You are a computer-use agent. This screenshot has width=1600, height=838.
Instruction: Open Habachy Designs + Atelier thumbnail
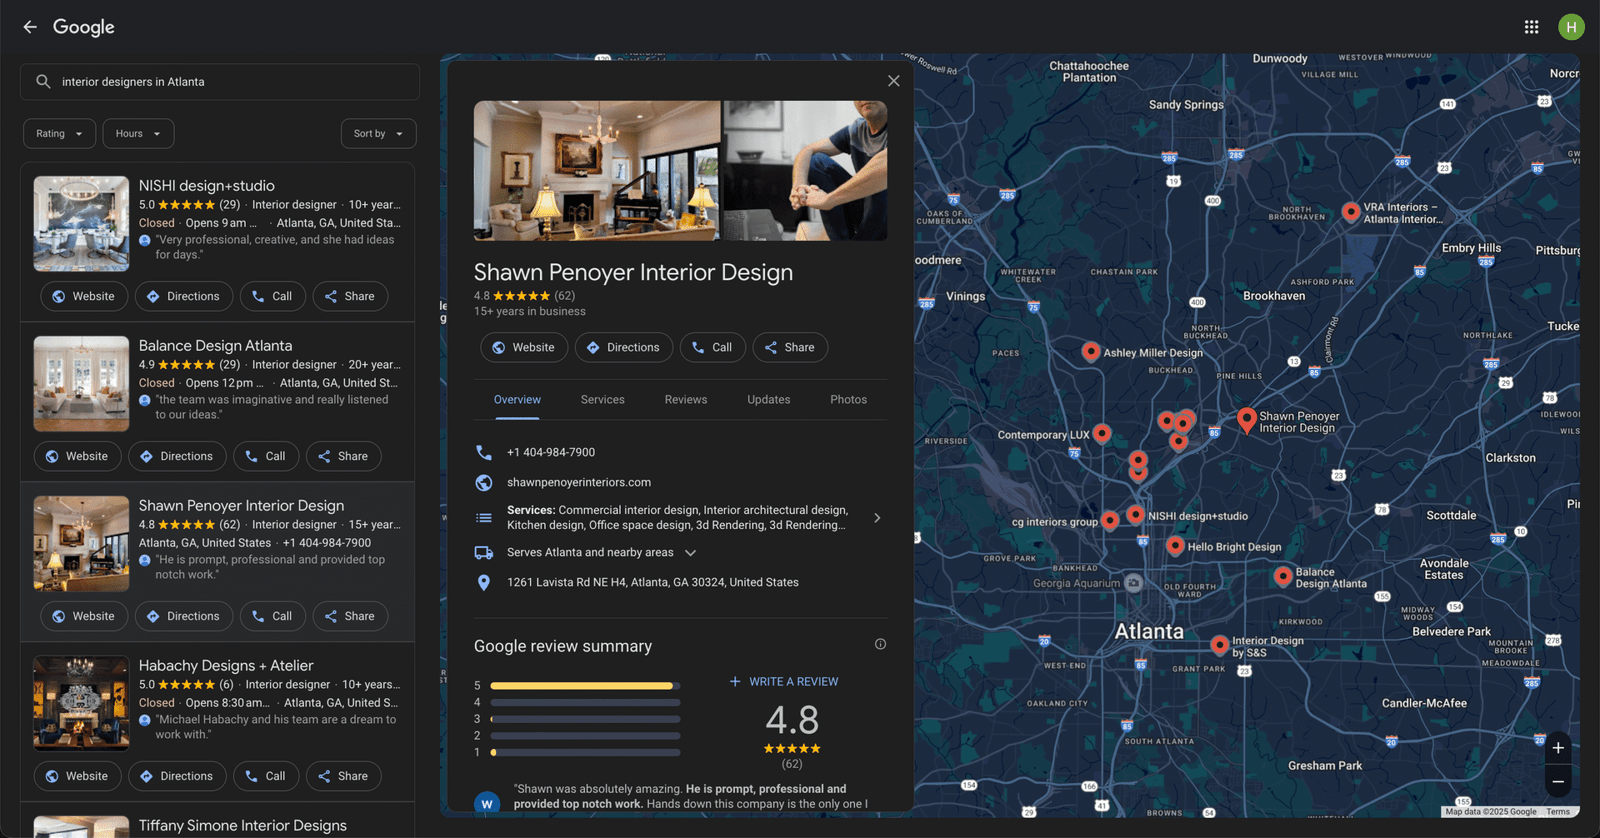coord(81,704)
